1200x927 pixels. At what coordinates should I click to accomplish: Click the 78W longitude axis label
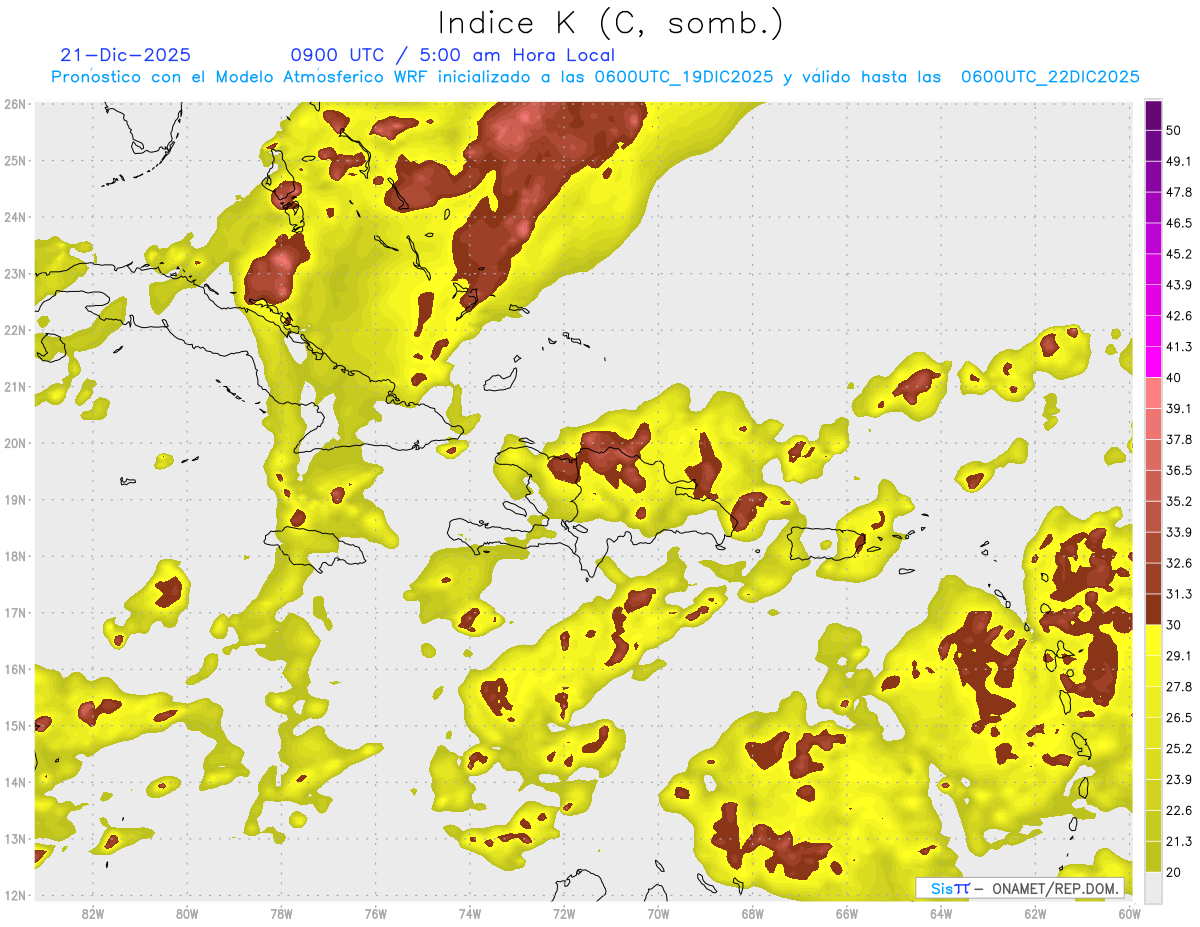tap(281, 914)
